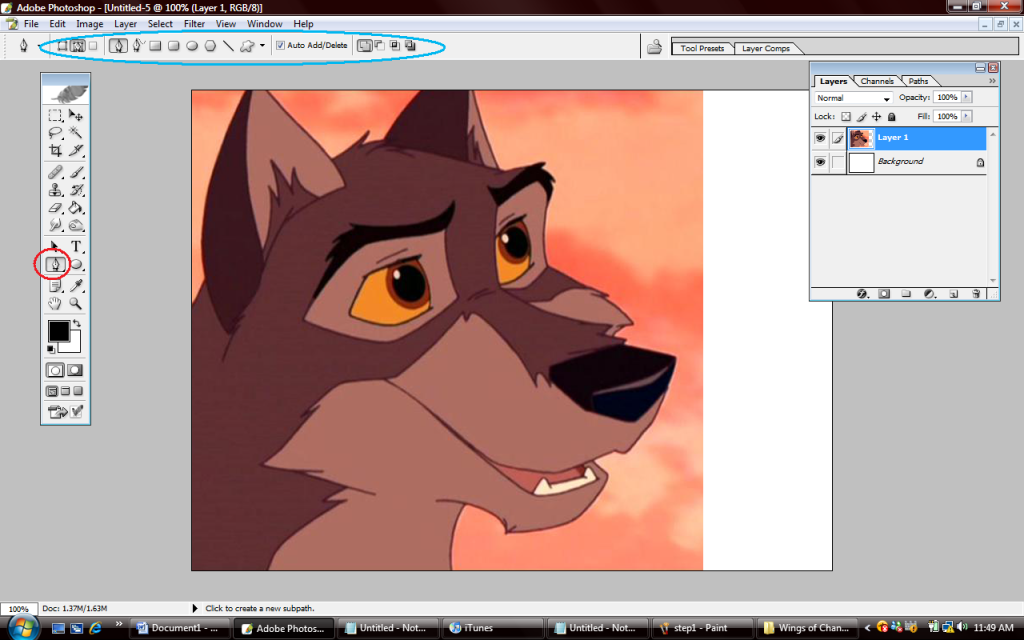Switch to iTunes in the taskbar

[492, 628]
